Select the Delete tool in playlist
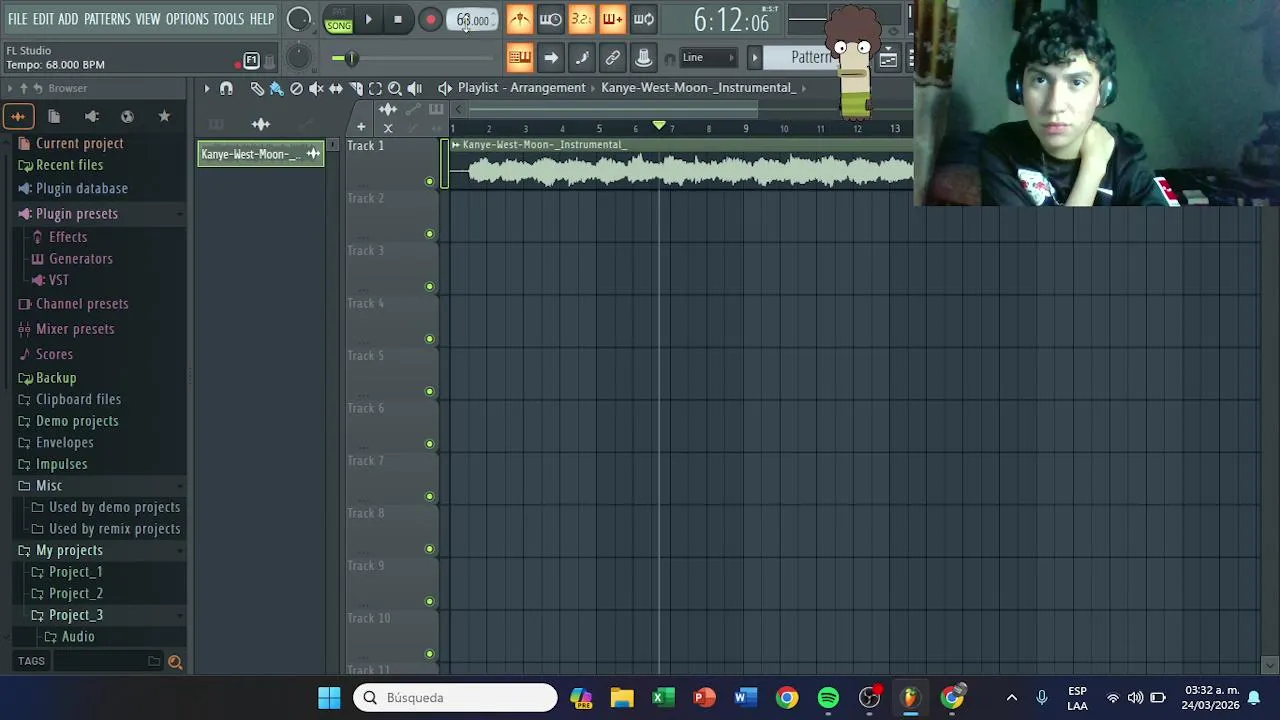1280x720 pixels. (296, 88)
